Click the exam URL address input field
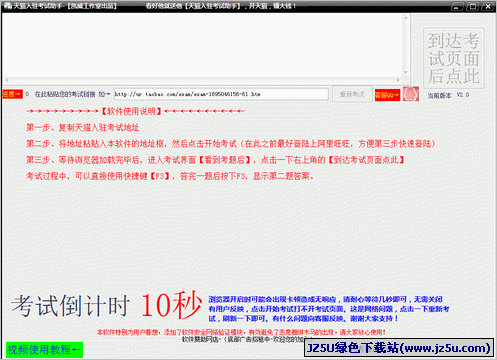497x360 pixels. click(221, 94)
